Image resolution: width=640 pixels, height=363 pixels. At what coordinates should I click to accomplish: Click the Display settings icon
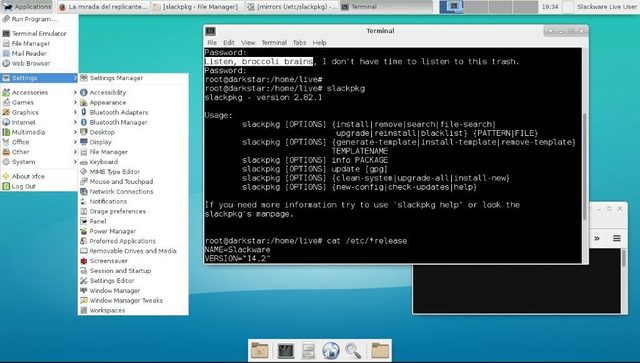coord(84,142)
